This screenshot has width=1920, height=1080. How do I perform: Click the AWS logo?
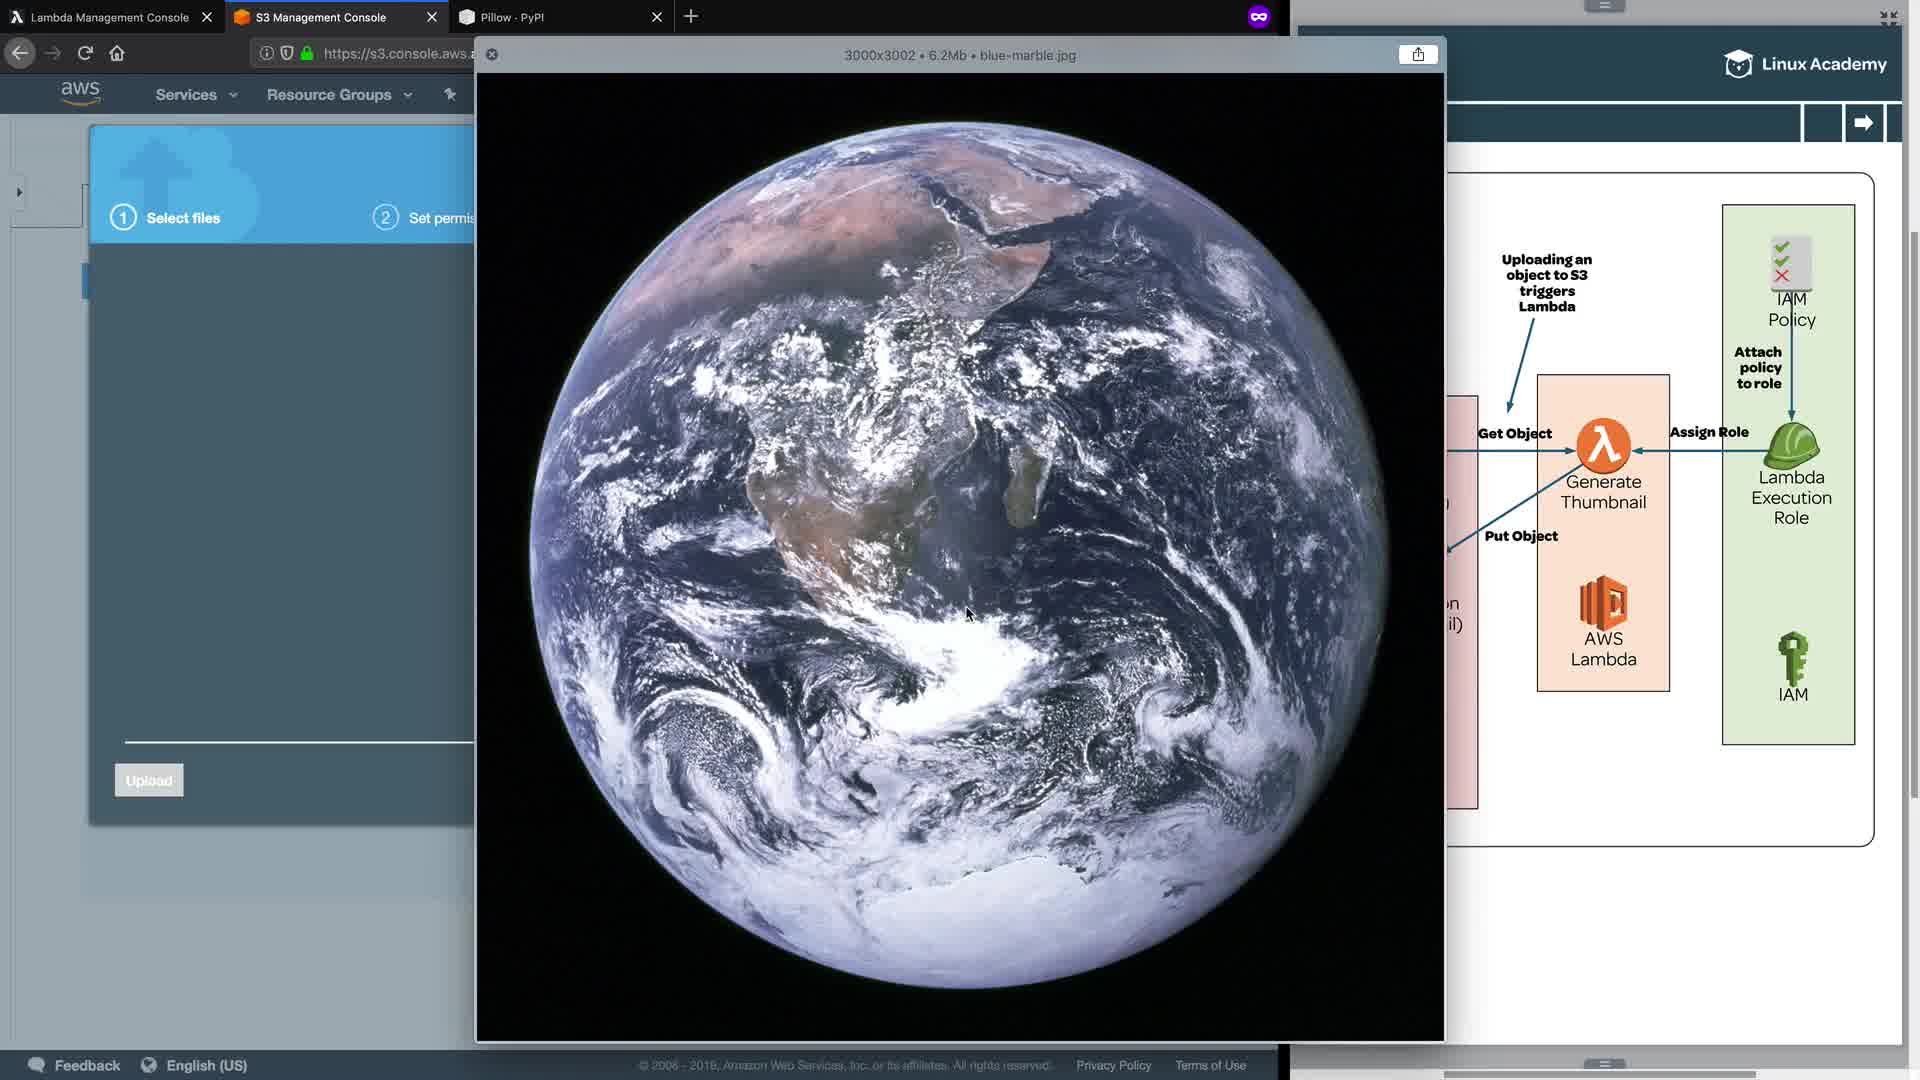click(x=80, y=93)
